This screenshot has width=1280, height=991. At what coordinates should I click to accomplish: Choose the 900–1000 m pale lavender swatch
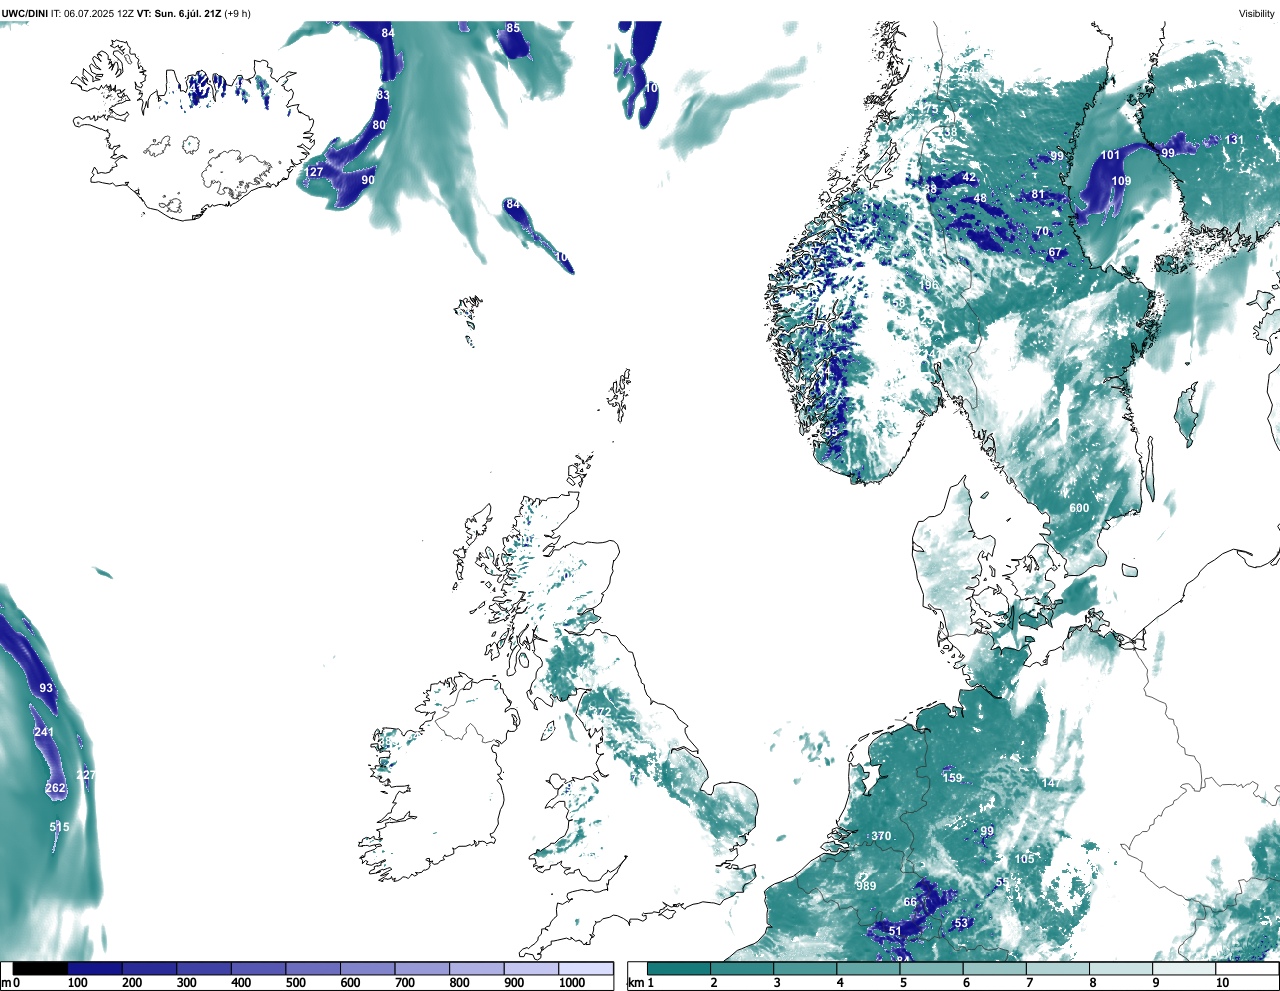point(531,968)
